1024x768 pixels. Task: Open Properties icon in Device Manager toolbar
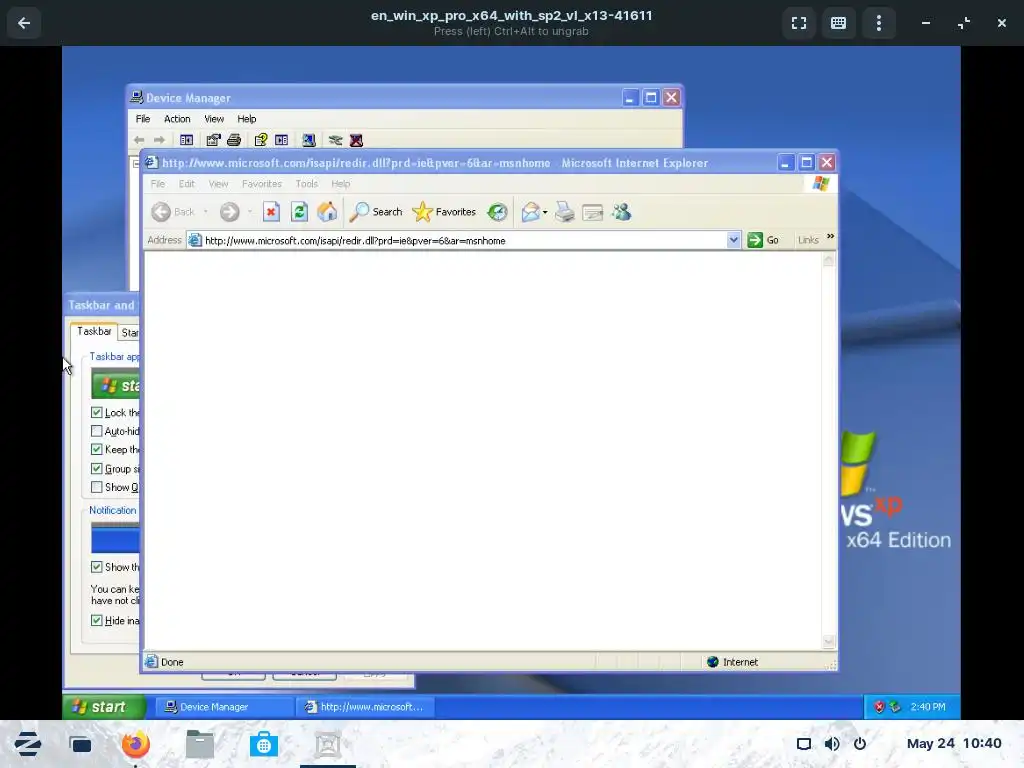coord(213,140)
